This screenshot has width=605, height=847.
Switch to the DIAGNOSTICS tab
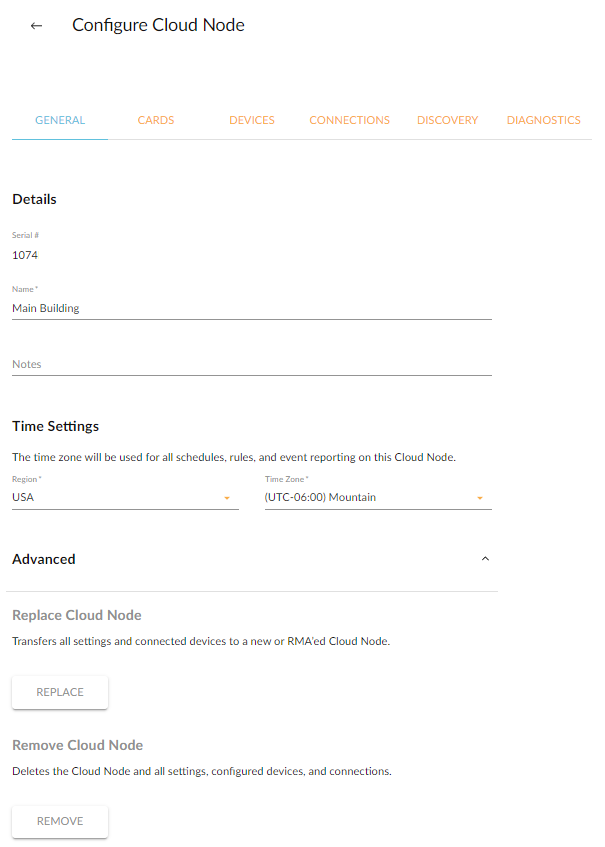point(543,119)
